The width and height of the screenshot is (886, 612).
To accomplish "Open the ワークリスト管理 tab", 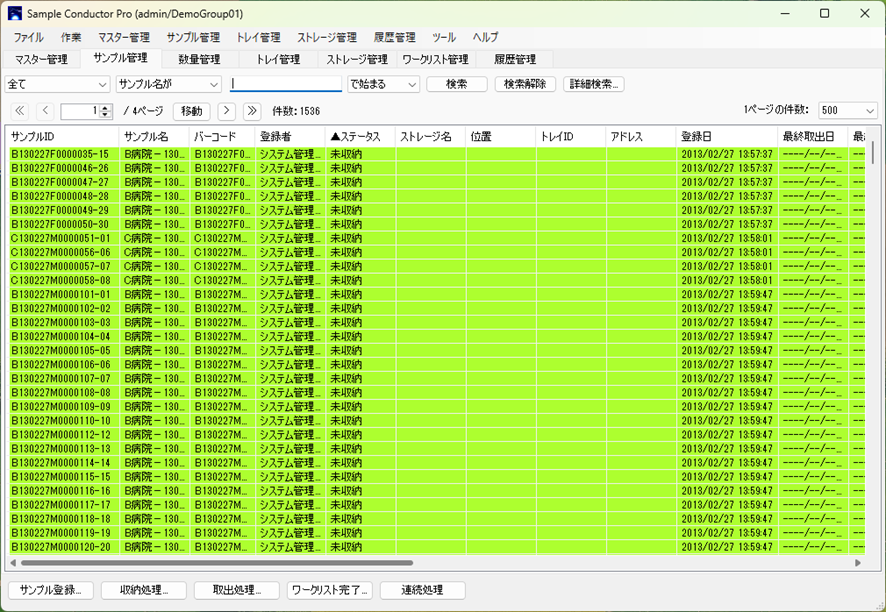I will pos(435,60).
